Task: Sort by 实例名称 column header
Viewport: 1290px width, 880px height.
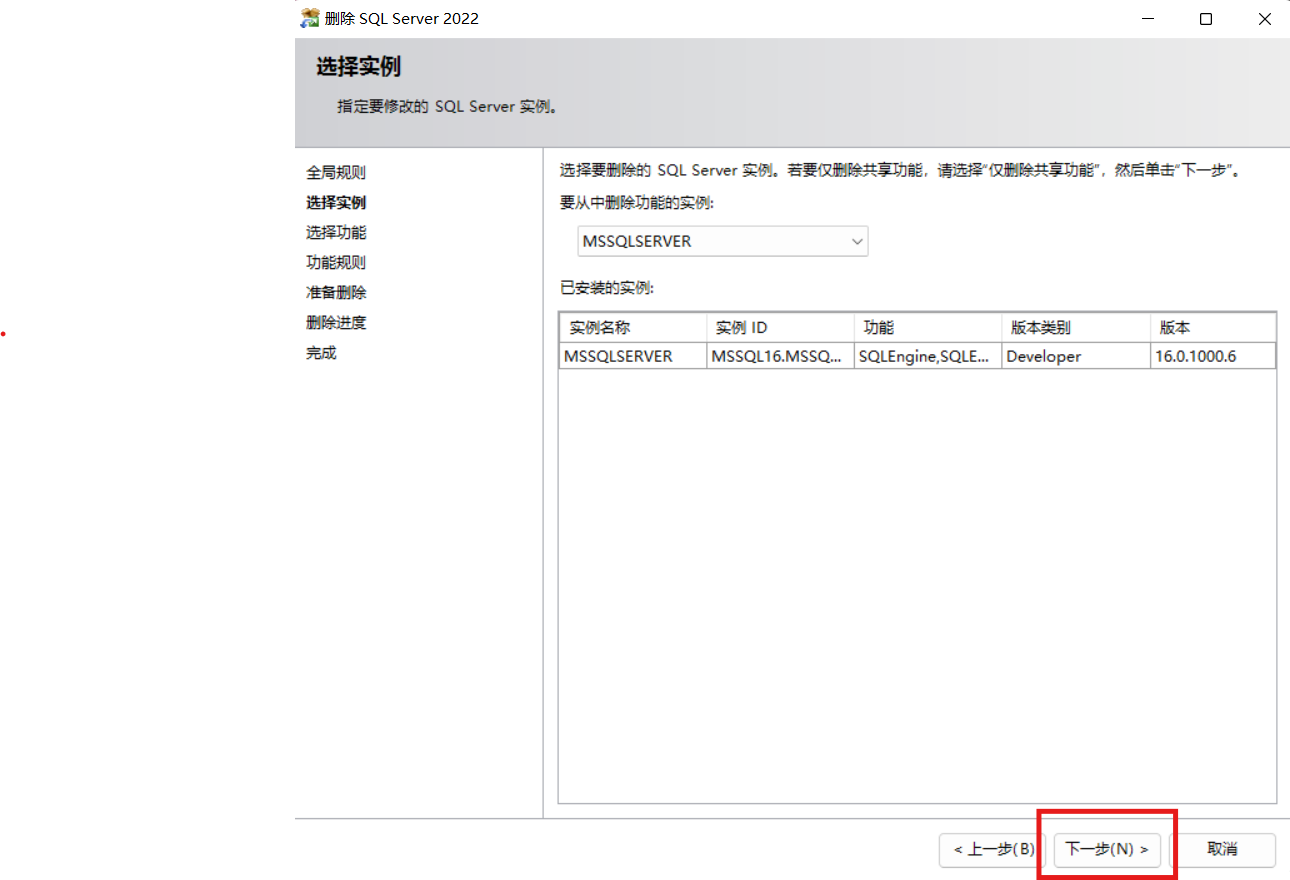Action: click(633, 327)
